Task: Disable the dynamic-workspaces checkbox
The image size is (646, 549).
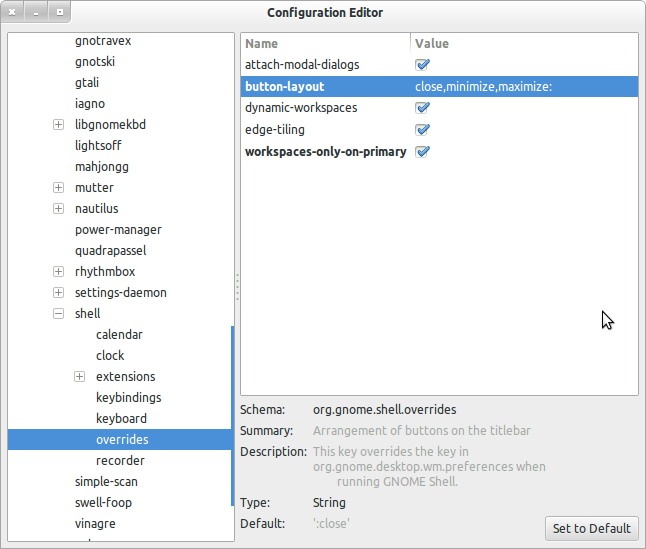Action: click(423, 108)
